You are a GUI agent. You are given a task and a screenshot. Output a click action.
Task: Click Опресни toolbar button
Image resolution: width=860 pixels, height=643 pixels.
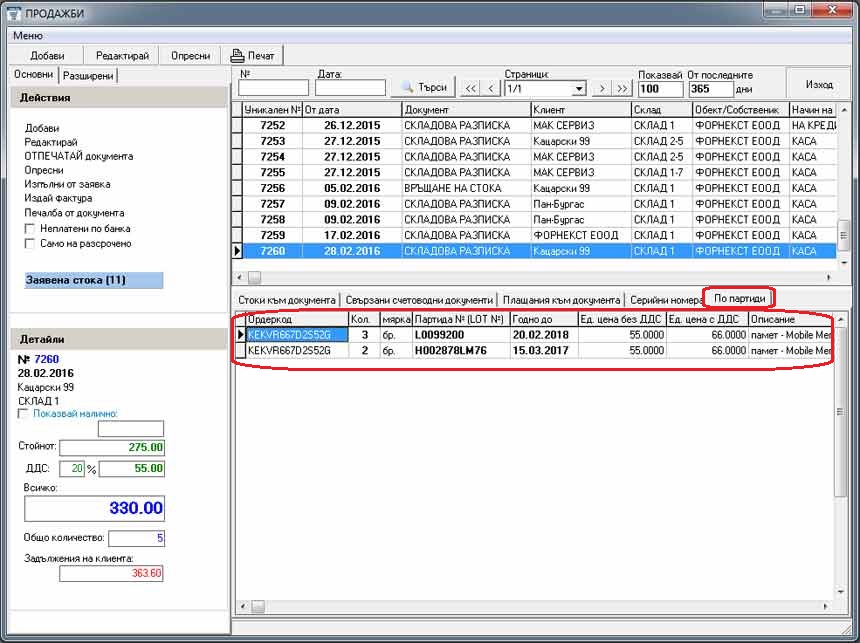pos(190,55)
